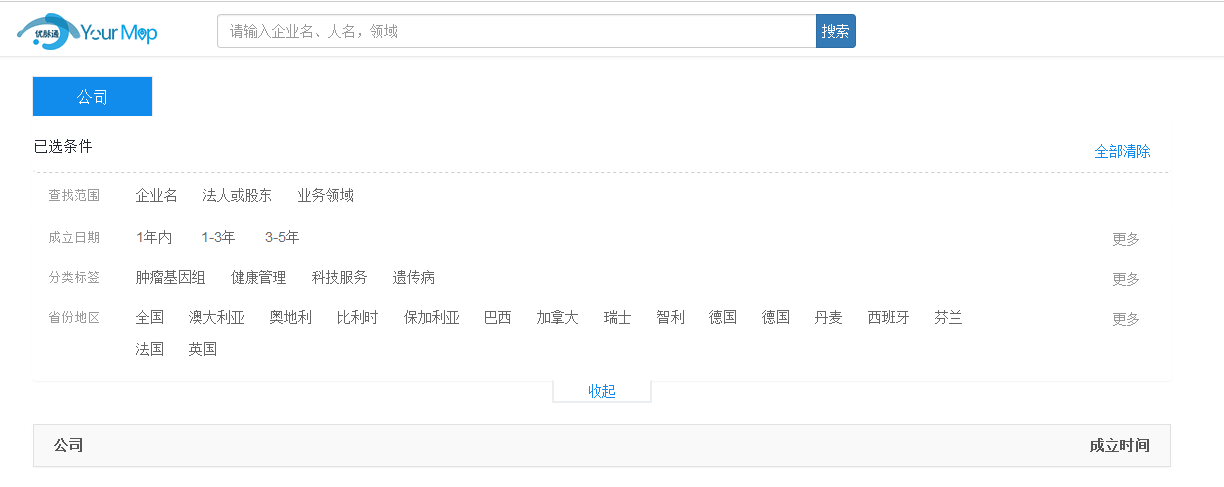
Task: Choose the 健康管理 category tag
Action: pyautogui.click(x=258, y=278)
